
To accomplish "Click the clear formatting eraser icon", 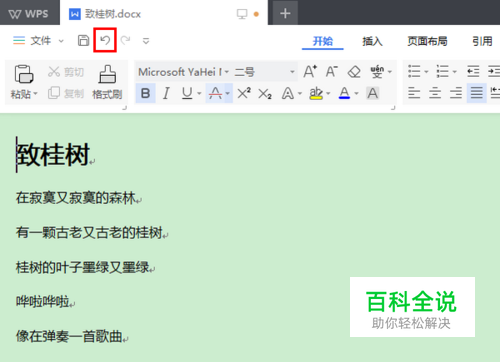I will 354,72.
